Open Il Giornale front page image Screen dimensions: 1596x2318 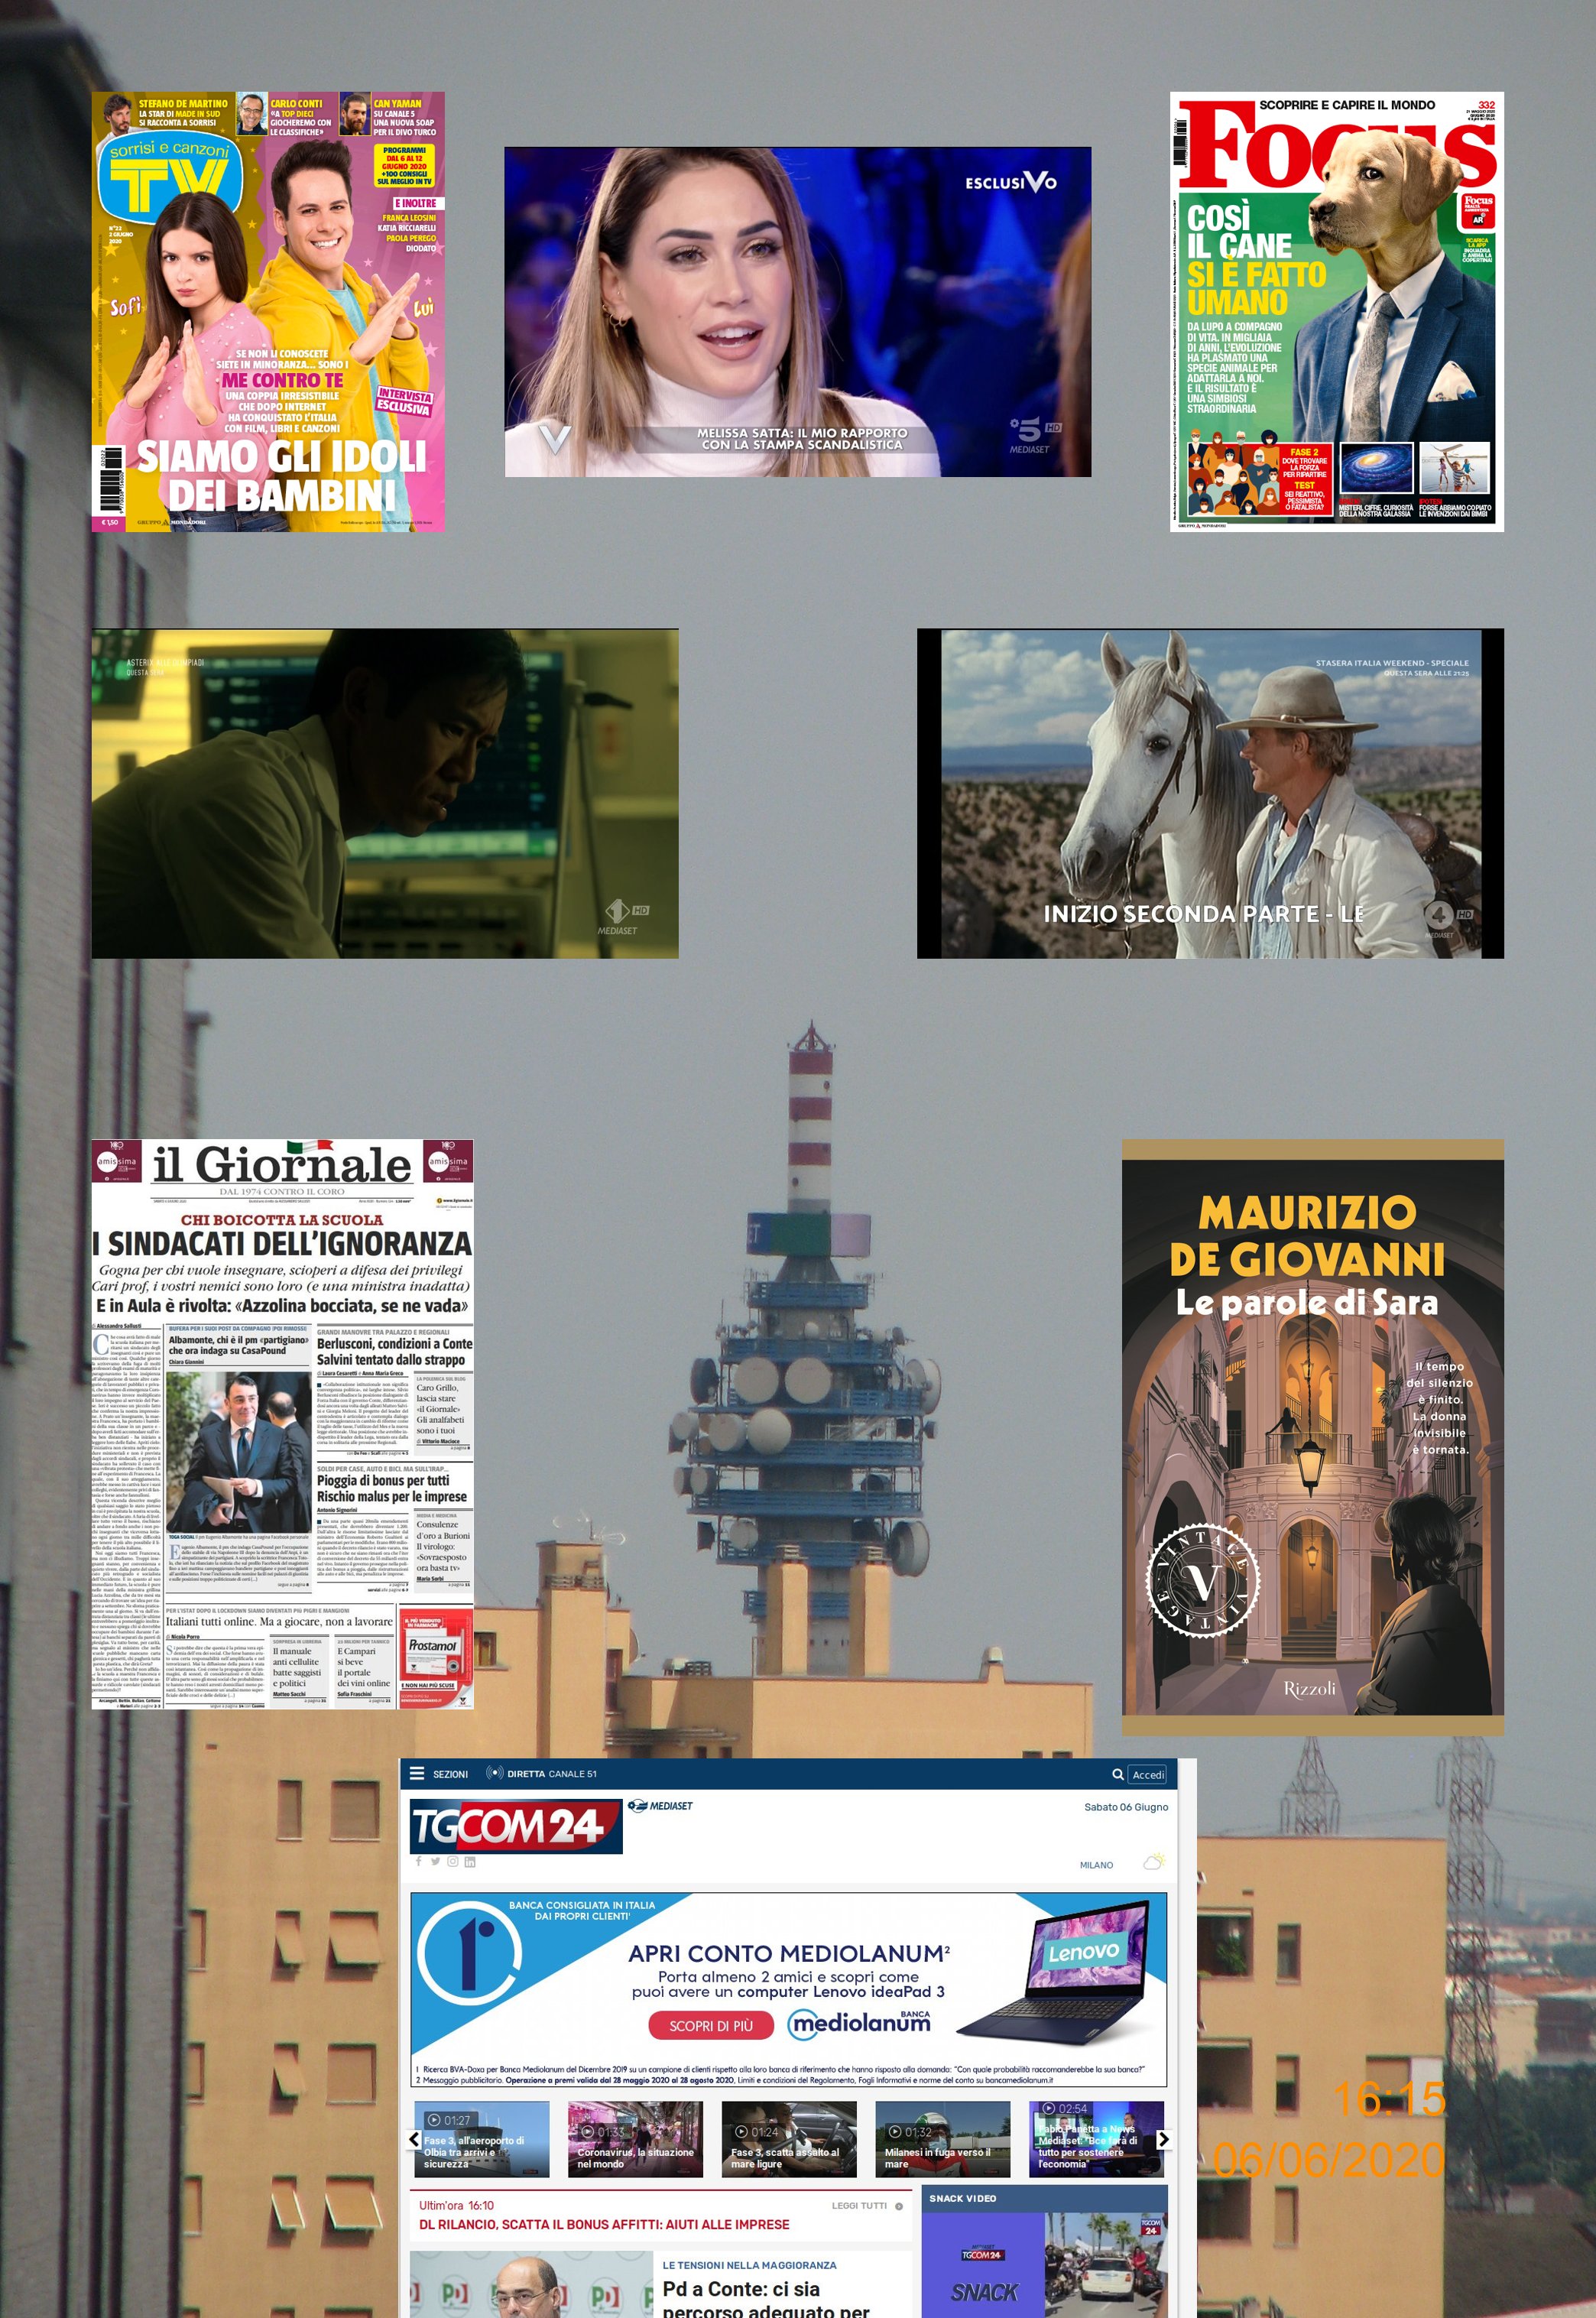click(x=282, y=1425)
